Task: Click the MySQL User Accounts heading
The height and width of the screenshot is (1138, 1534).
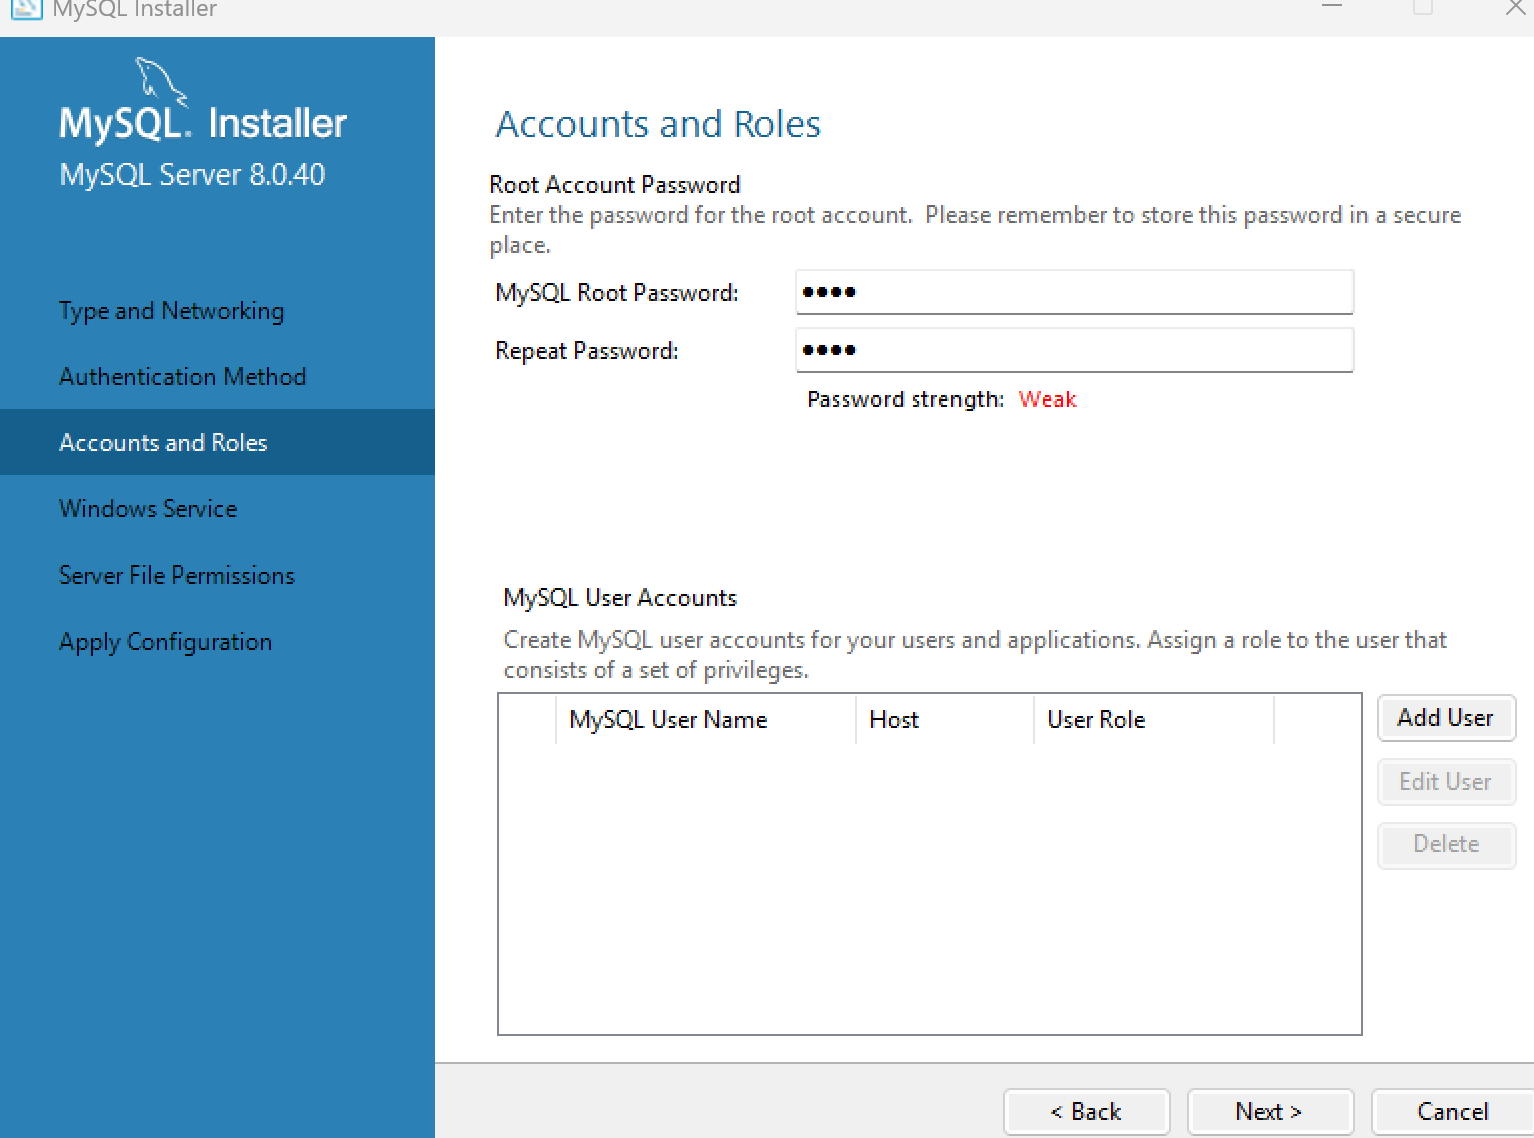Action: 620,598
